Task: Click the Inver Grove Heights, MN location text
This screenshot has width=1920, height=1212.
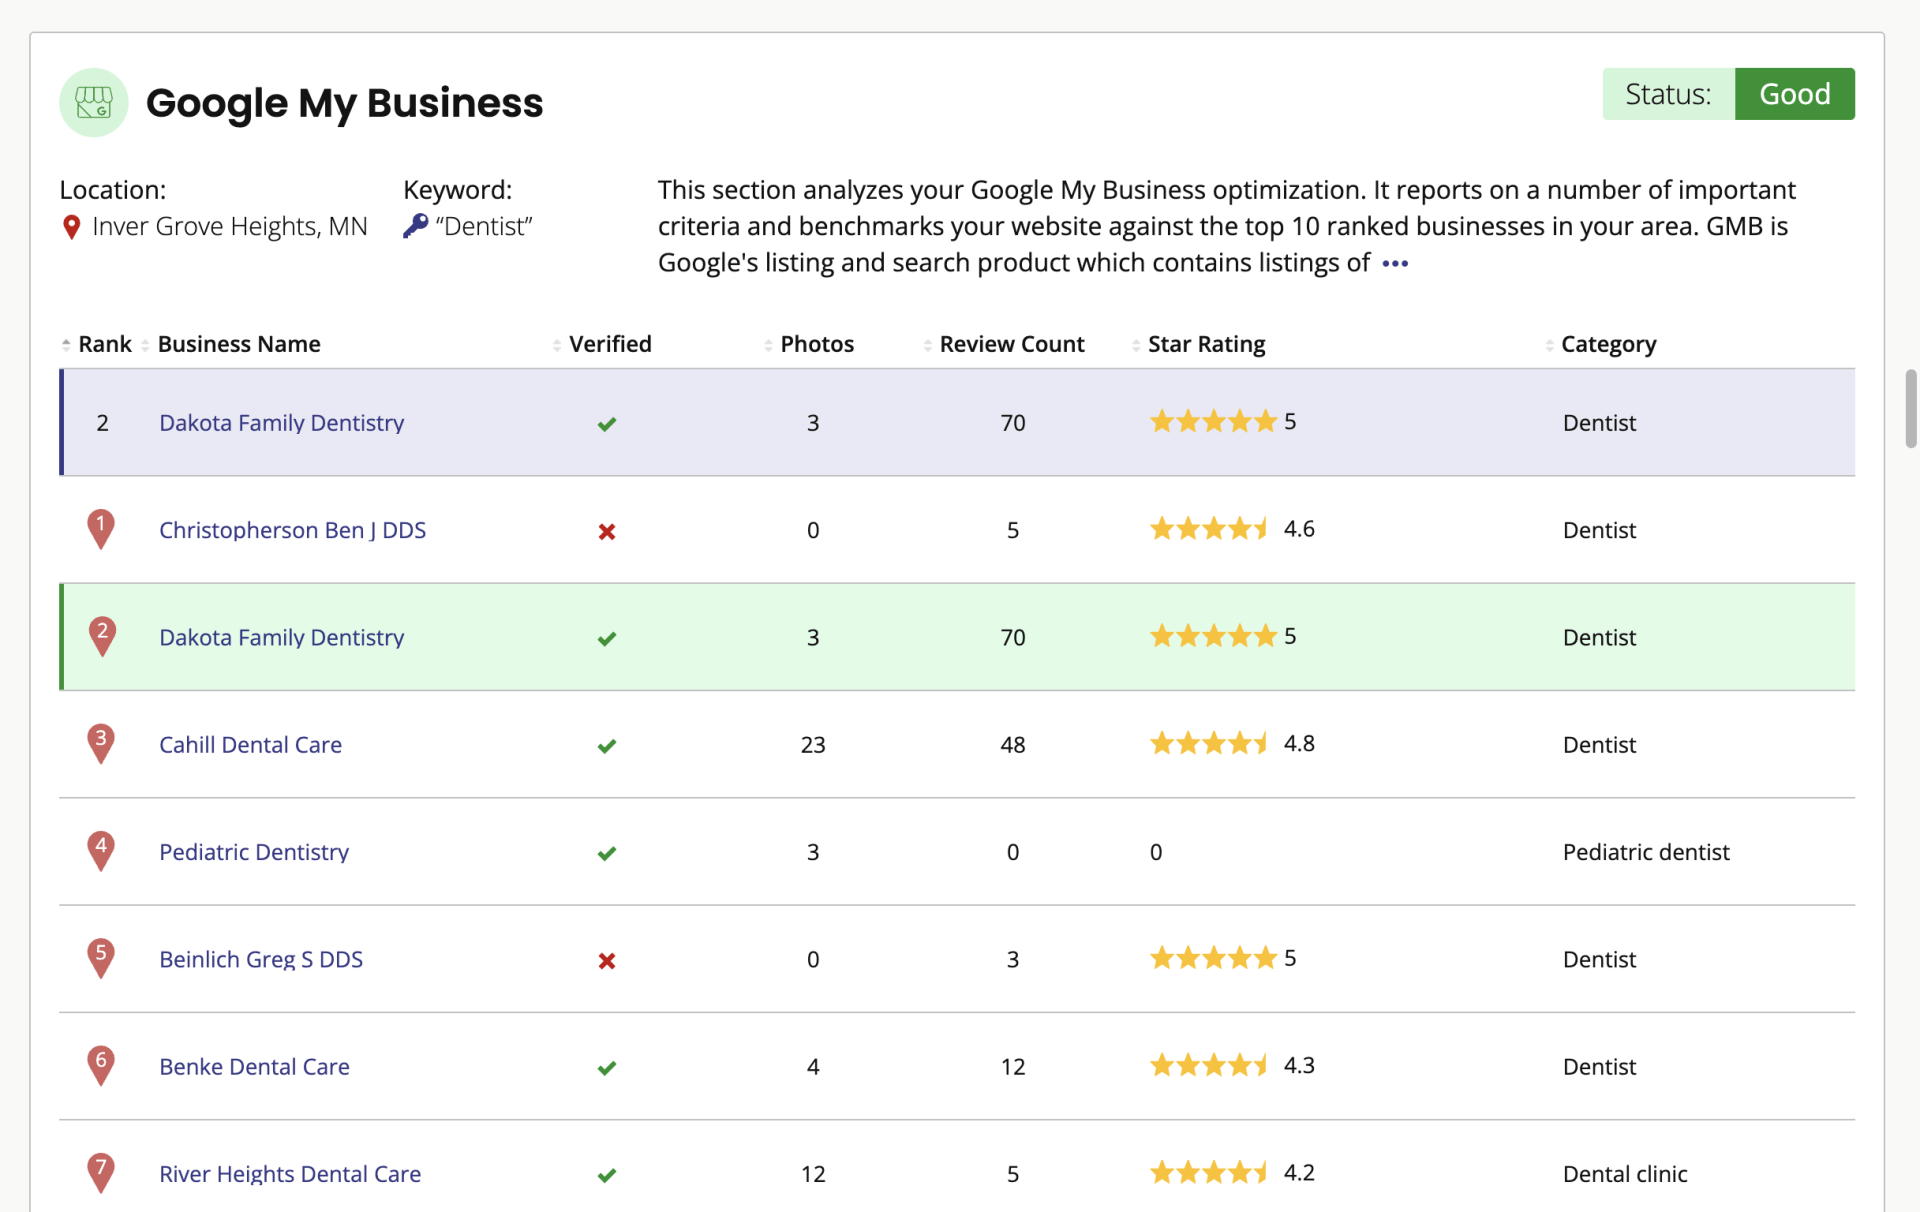Action: pos(230,227)
